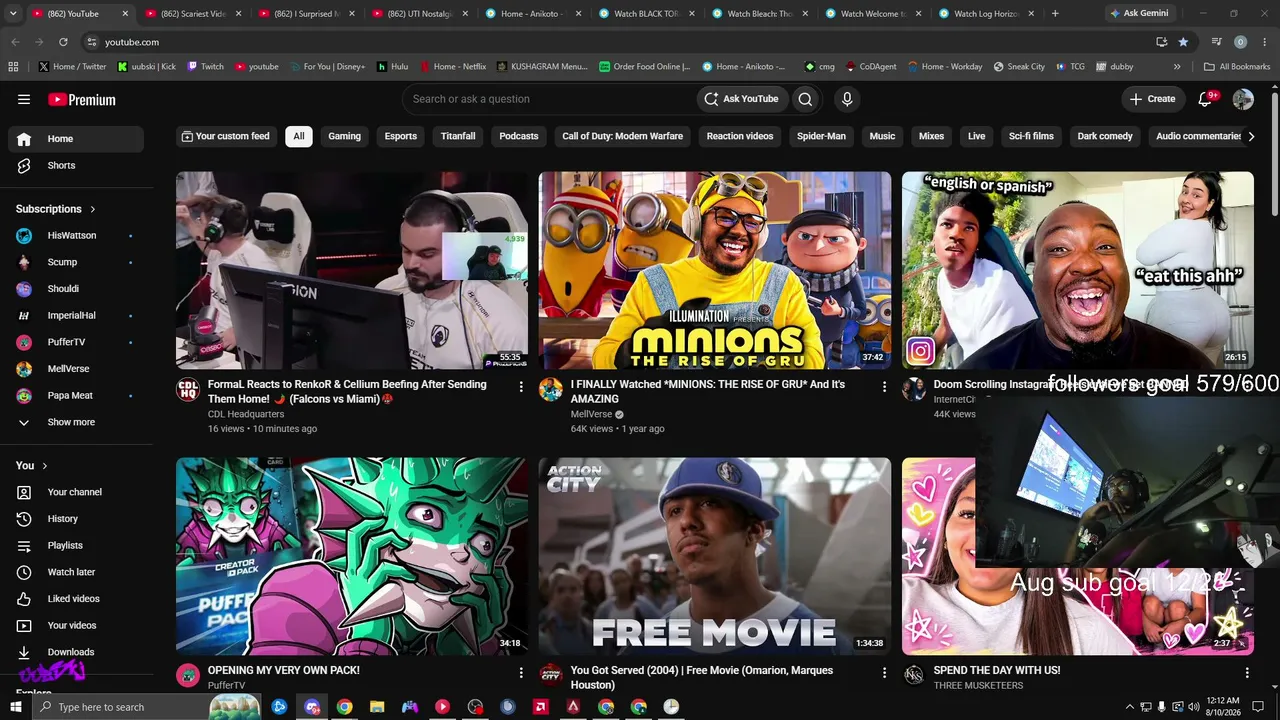1280x720 pixels.
Task: Open the Windows Start menu
Action: 15,707
